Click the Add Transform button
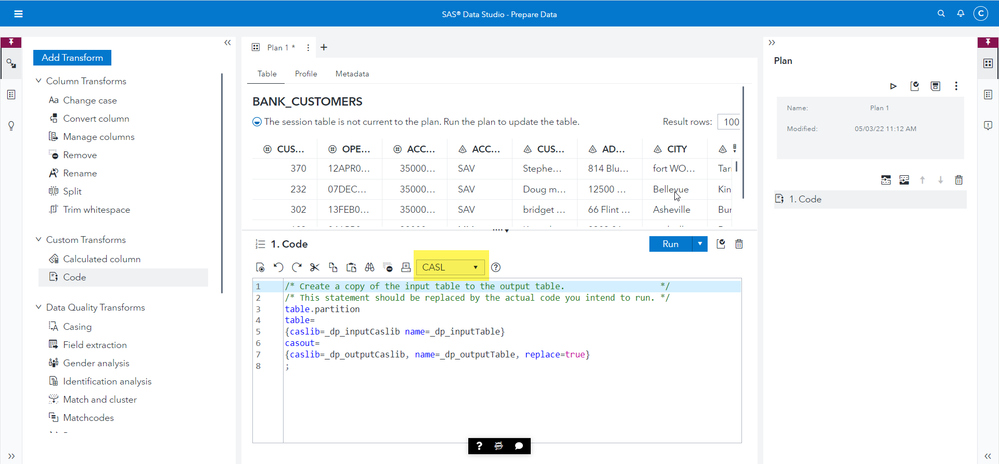The height and width of the screenshot is (464, 999). pyautogui.click(x=72, y=58)
